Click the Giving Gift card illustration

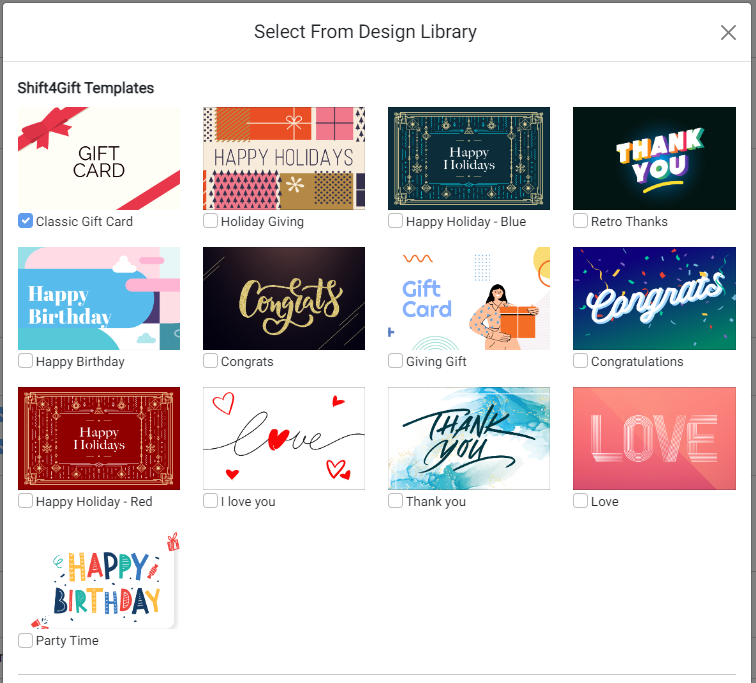point(469,299)
